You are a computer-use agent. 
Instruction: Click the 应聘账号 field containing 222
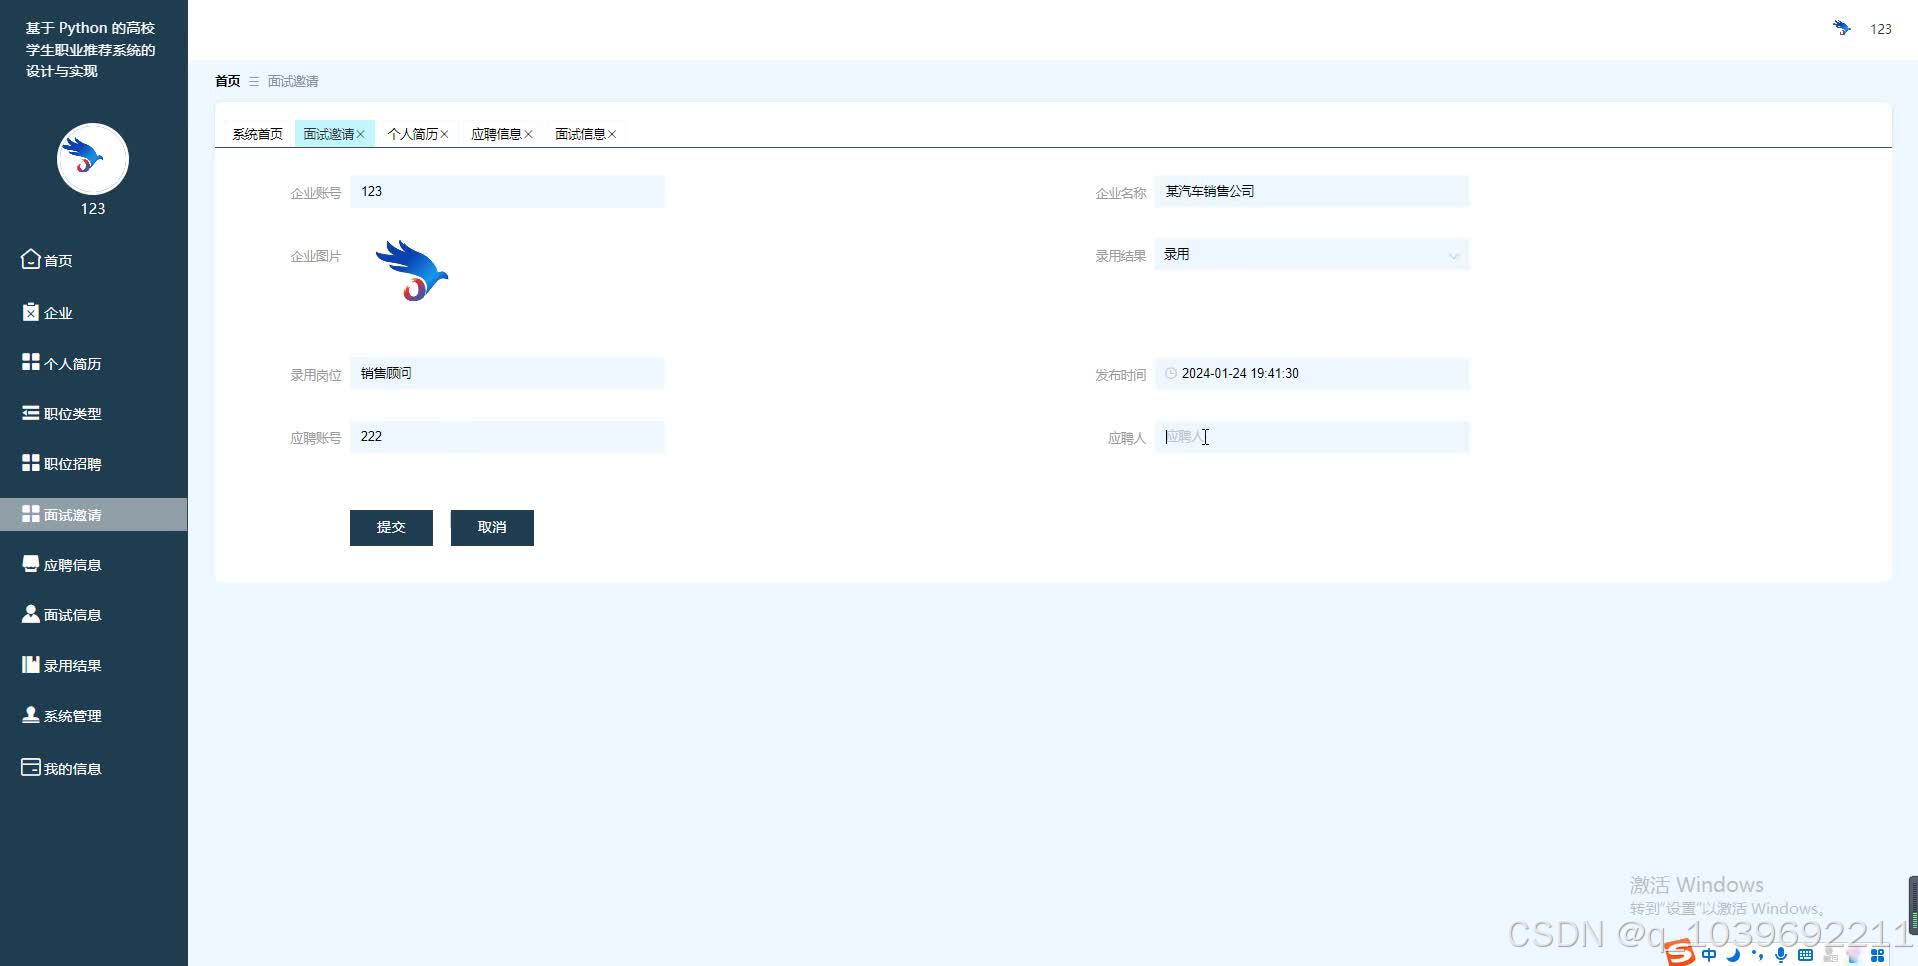(x=507, y=437)
